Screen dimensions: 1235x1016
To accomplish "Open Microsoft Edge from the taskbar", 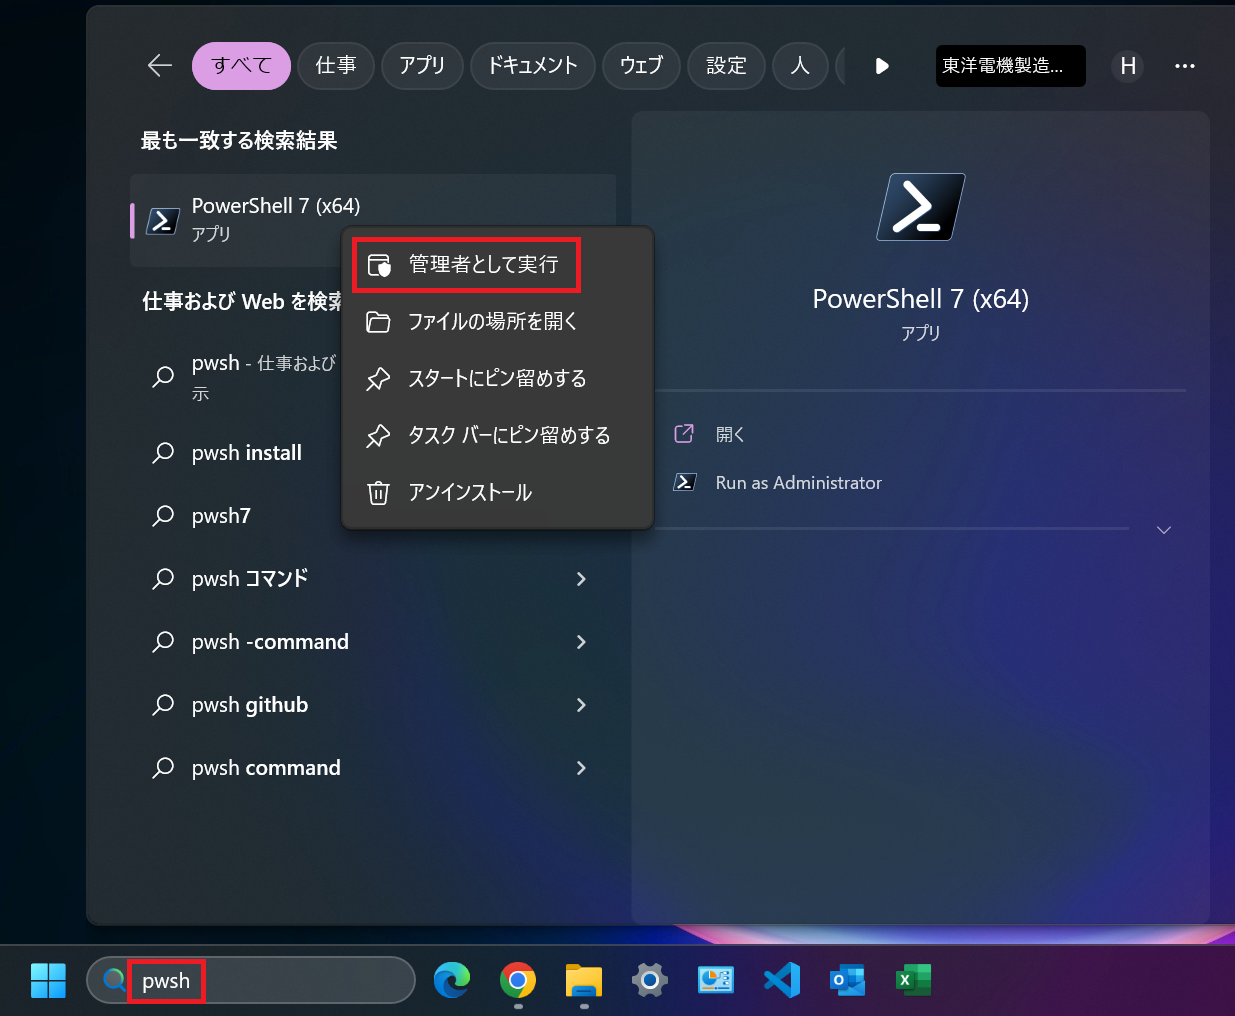I will (x=452, y=980).
